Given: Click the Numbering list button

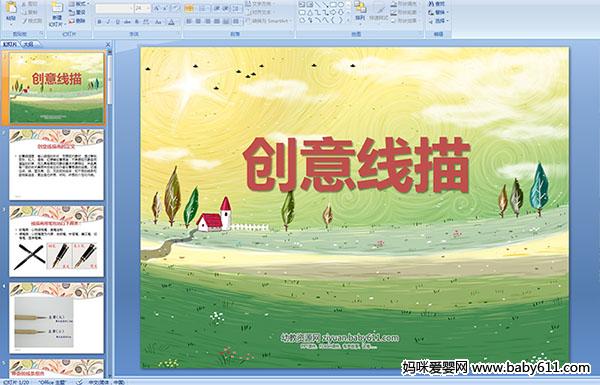Looking at the screenshot, I should [204, 8].
